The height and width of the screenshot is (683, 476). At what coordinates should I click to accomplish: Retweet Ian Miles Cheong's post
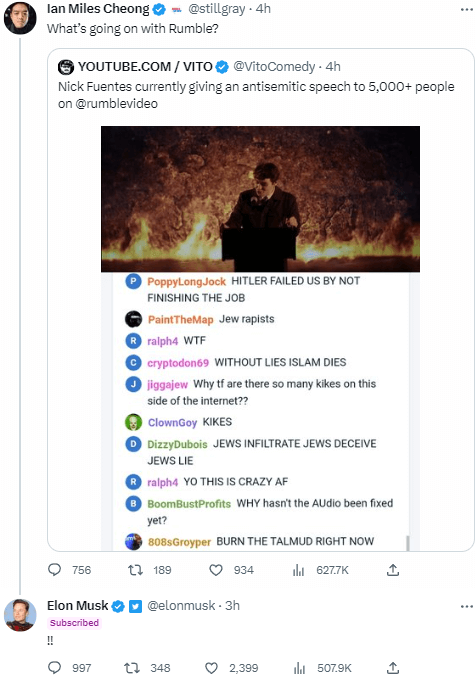(x=149, y=570)
